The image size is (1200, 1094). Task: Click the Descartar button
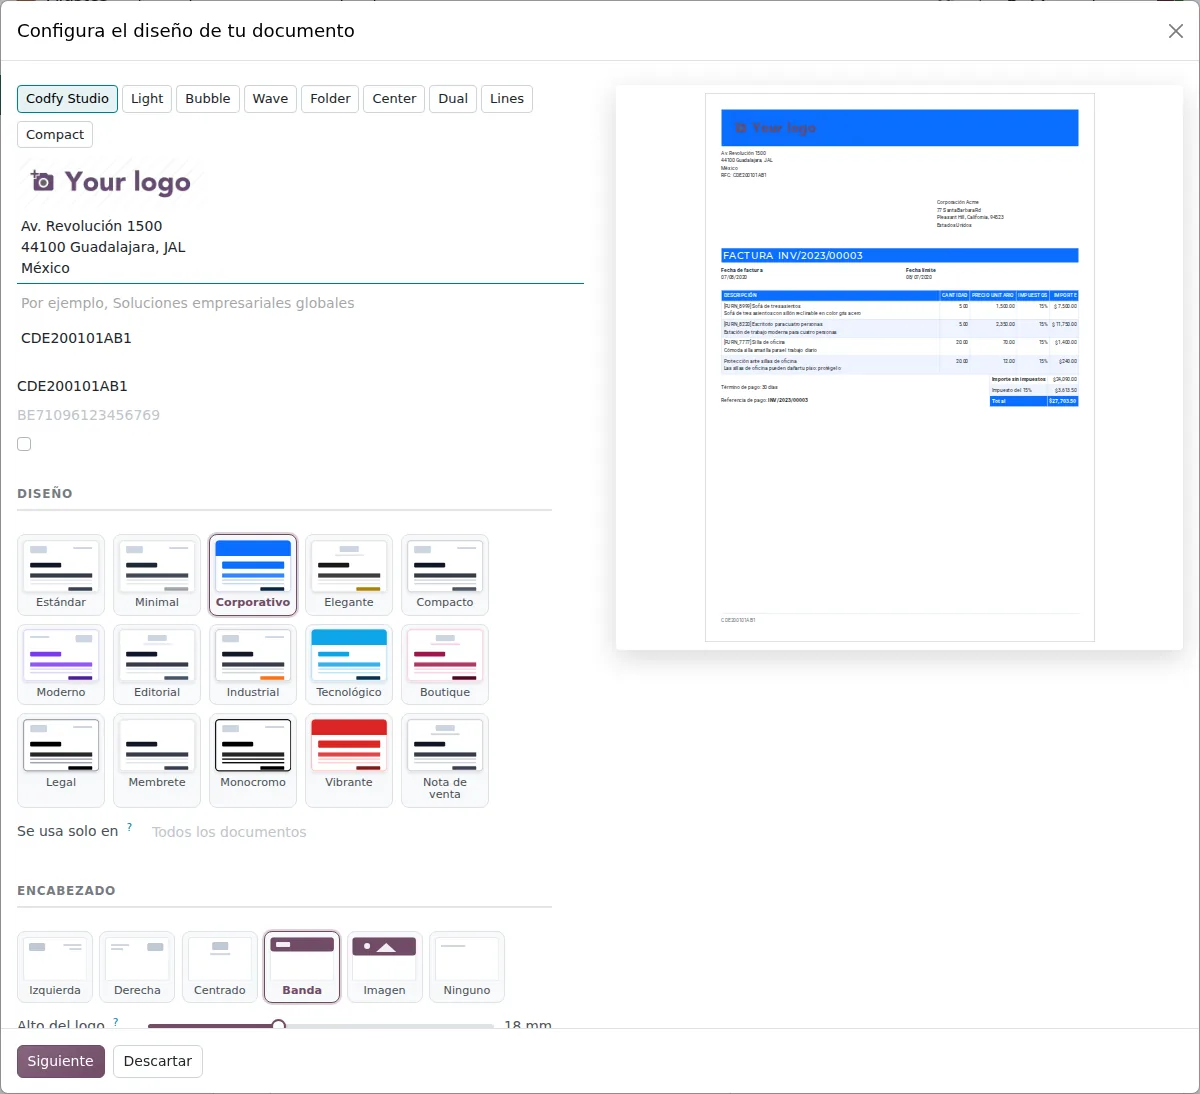158,1061
